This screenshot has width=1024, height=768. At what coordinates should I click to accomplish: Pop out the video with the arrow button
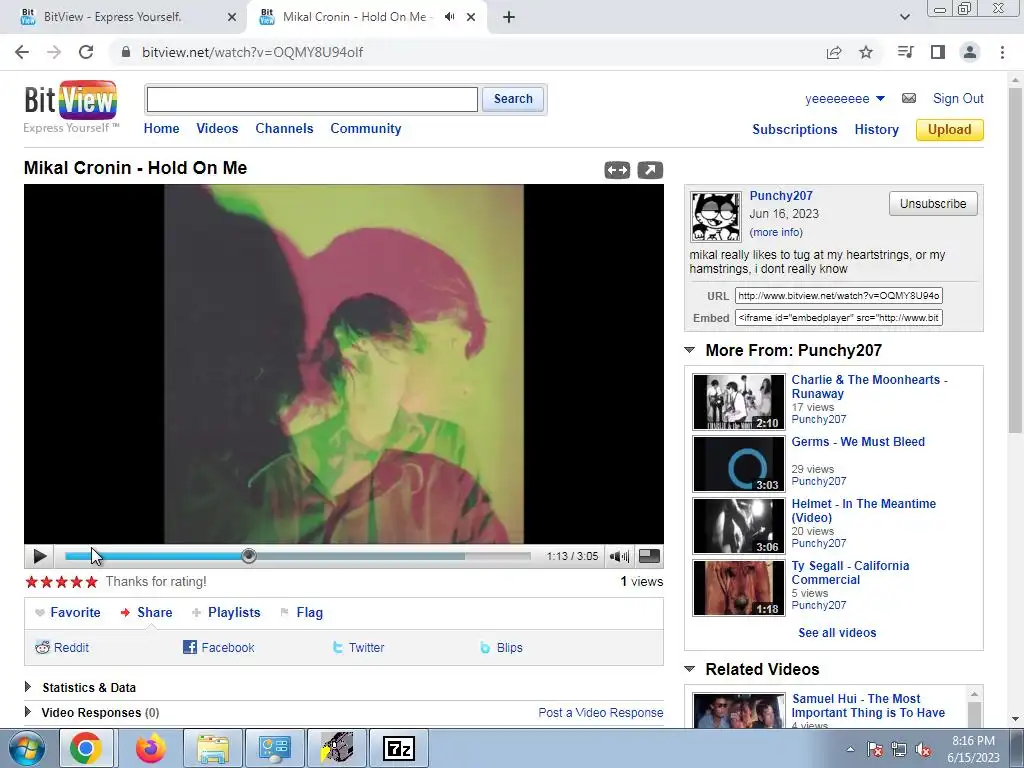650,170
